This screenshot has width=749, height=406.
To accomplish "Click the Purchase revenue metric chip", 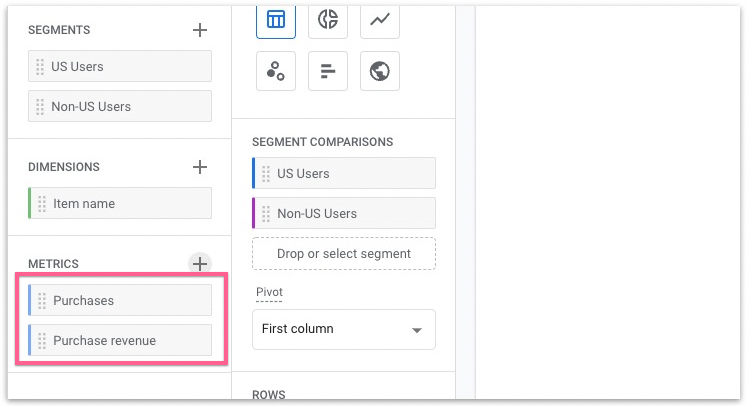I will point(120,341).
